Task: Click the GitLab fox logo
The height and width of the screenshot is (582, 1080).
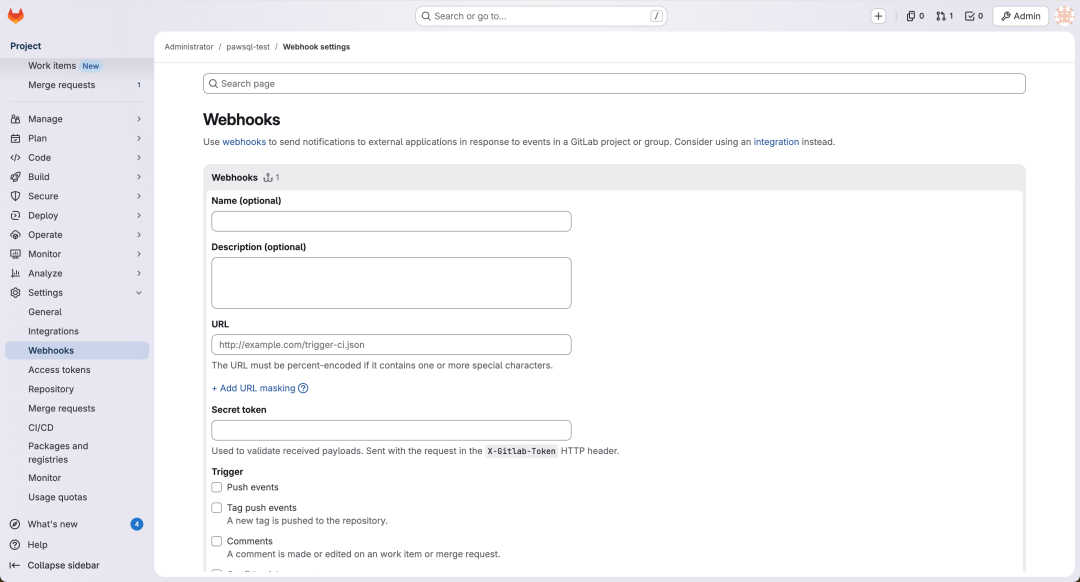Action: point(16,15)
